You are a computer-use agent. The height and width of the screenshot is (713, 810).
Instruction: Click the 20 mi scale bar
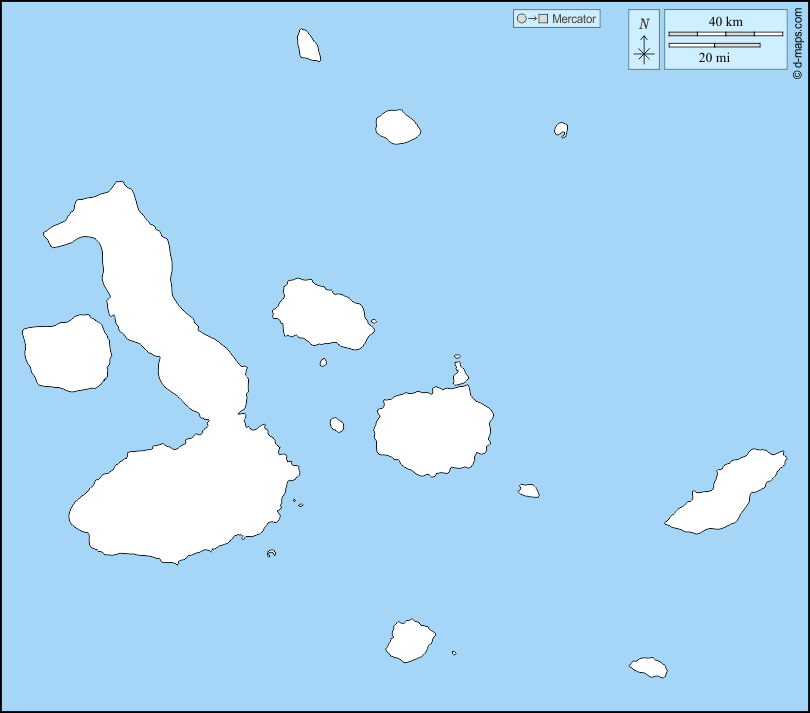point(714,45)
